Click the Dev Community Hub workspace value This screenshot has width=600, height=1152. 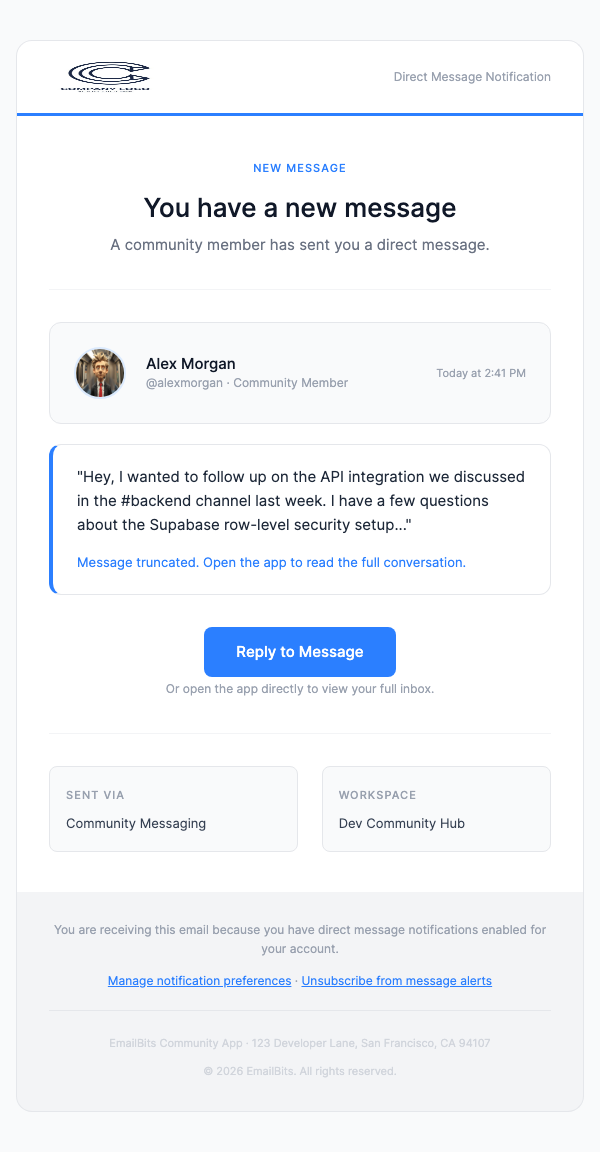click(402, 824)
